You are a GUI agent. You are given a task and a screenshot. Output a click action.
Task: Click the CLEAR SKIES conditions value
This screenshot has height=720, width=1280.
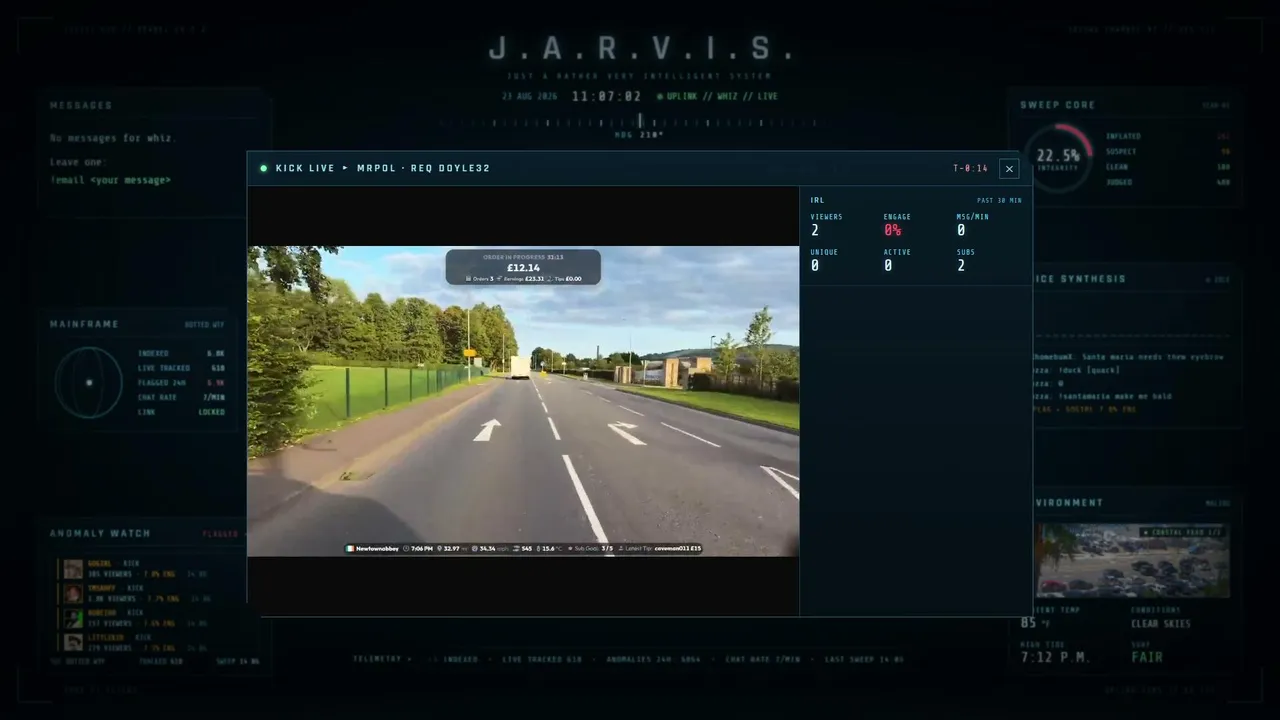click(x=1161, y=624)
